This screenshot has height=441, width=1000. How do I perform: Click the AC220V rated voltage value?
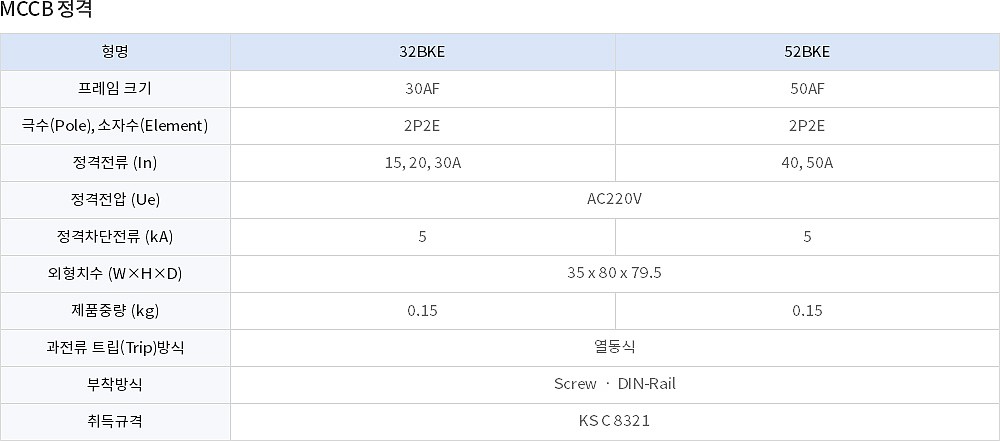tap(614, 199)
